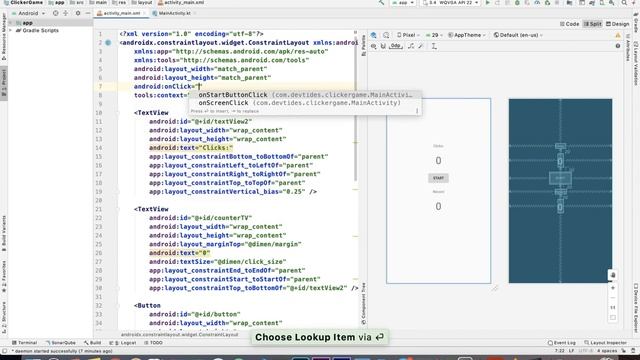The image size is (640, 360).
Task: Click the 4 spaces indent status indicator
Action: click(607, 351)
